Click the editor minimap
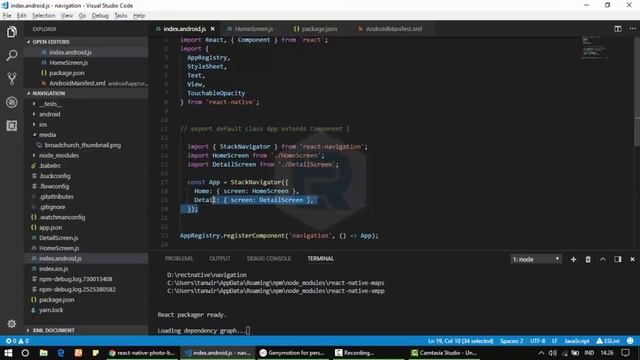The image size is (640, 360). point(594,48)
